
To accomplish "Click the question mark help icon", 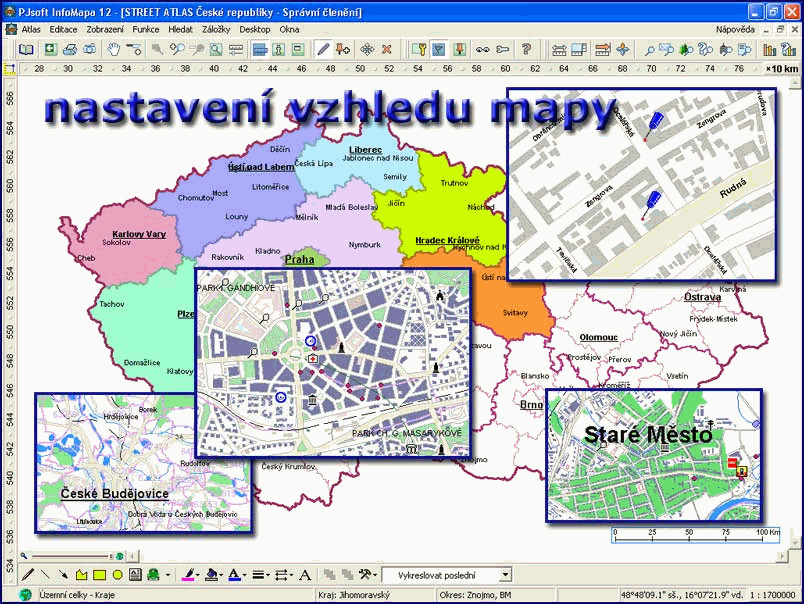I will [x=526, y=50].
